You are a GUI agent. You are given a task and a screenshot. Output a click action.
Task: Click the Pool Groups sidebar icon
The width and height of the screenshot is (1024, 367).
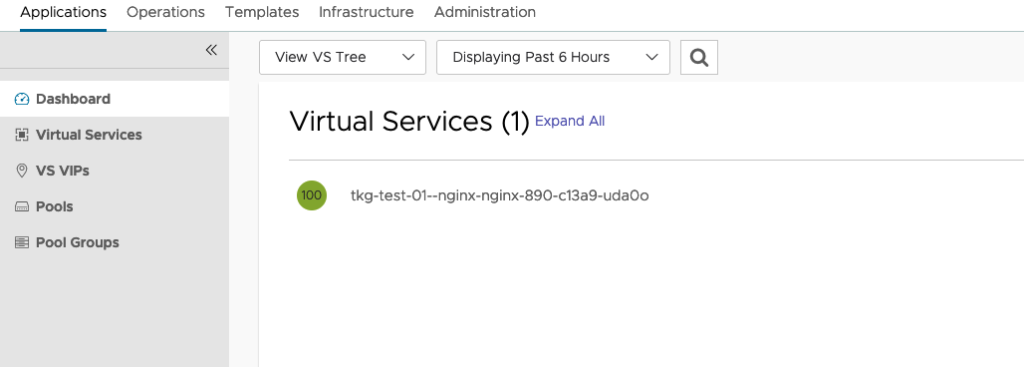[x=22, y=243]
